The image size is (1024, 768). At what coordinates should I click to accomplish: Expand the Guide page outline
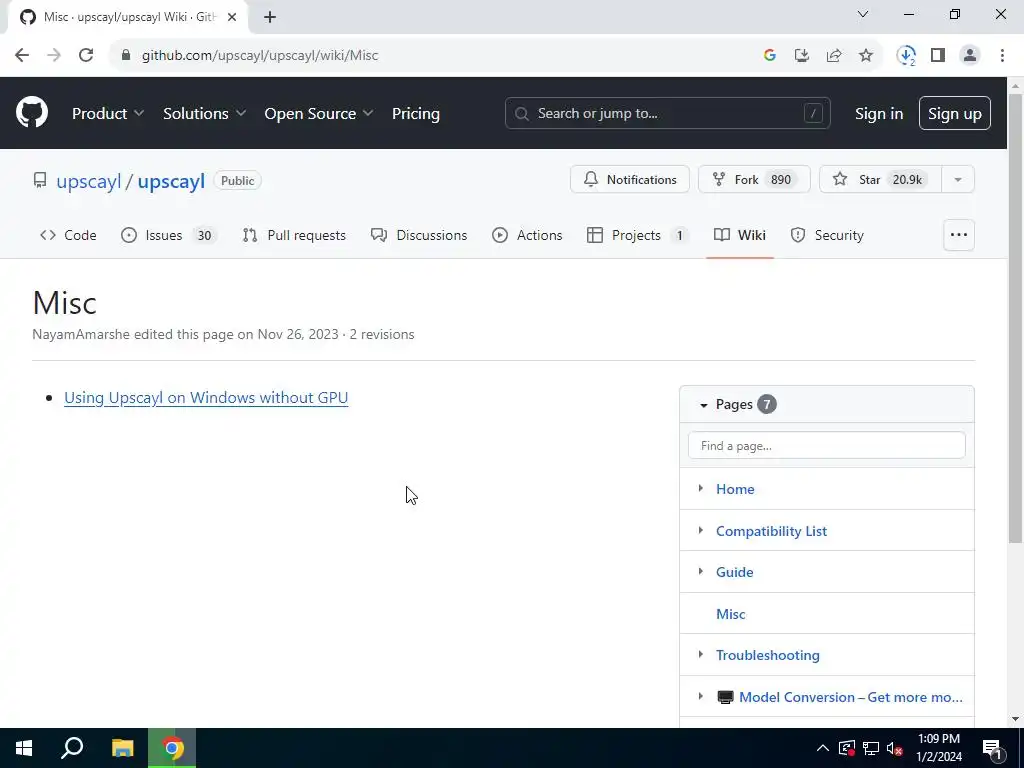click(701, 571)
